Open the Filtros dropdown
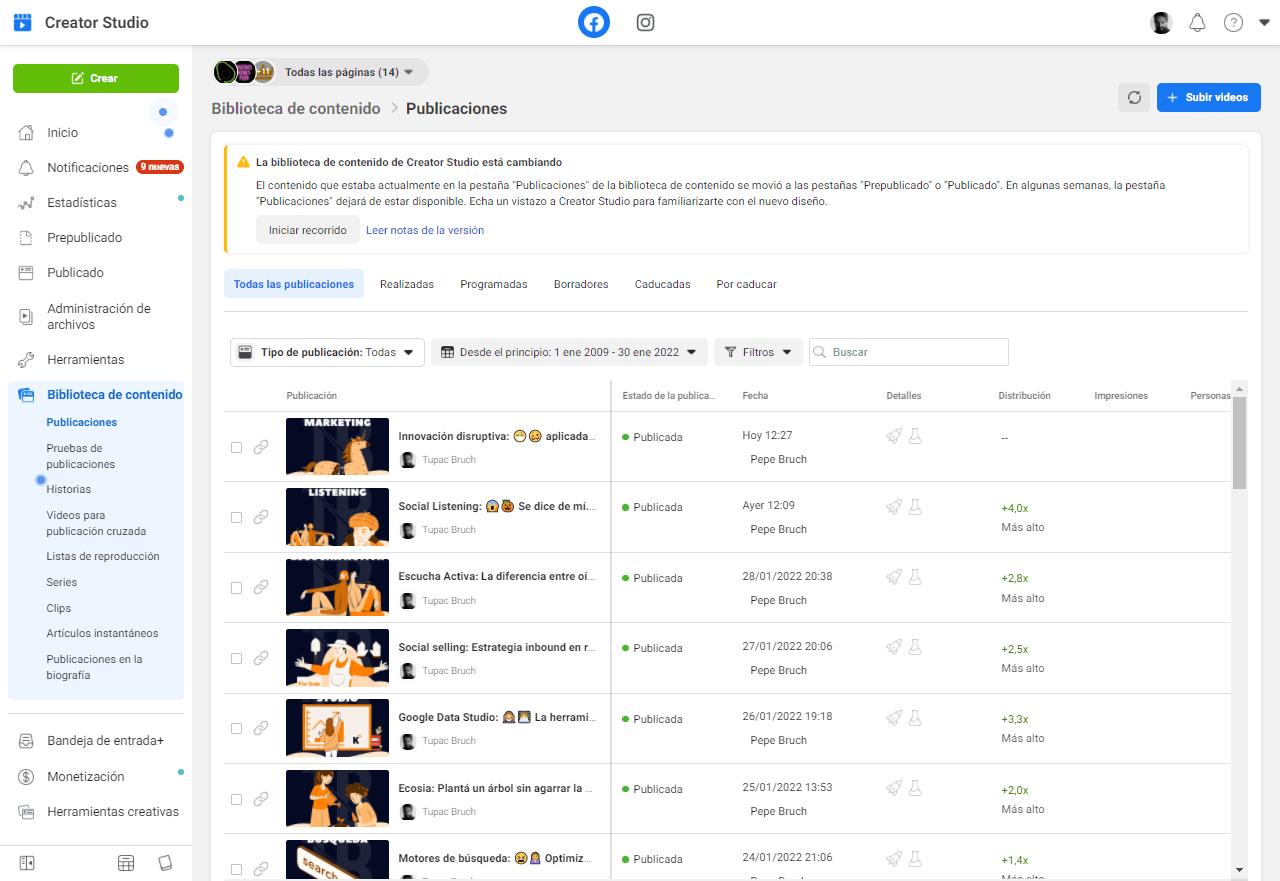 [x=757, y=352]
